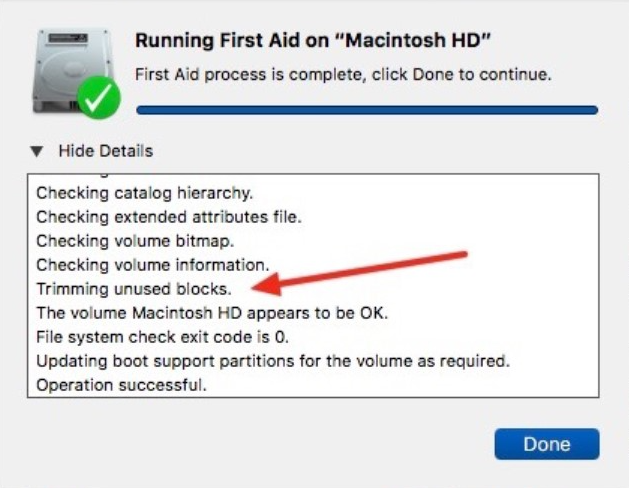Click the green checkmark success badge
The height and width of the screenshot is (488, 629).
click(x=98, y=96)
